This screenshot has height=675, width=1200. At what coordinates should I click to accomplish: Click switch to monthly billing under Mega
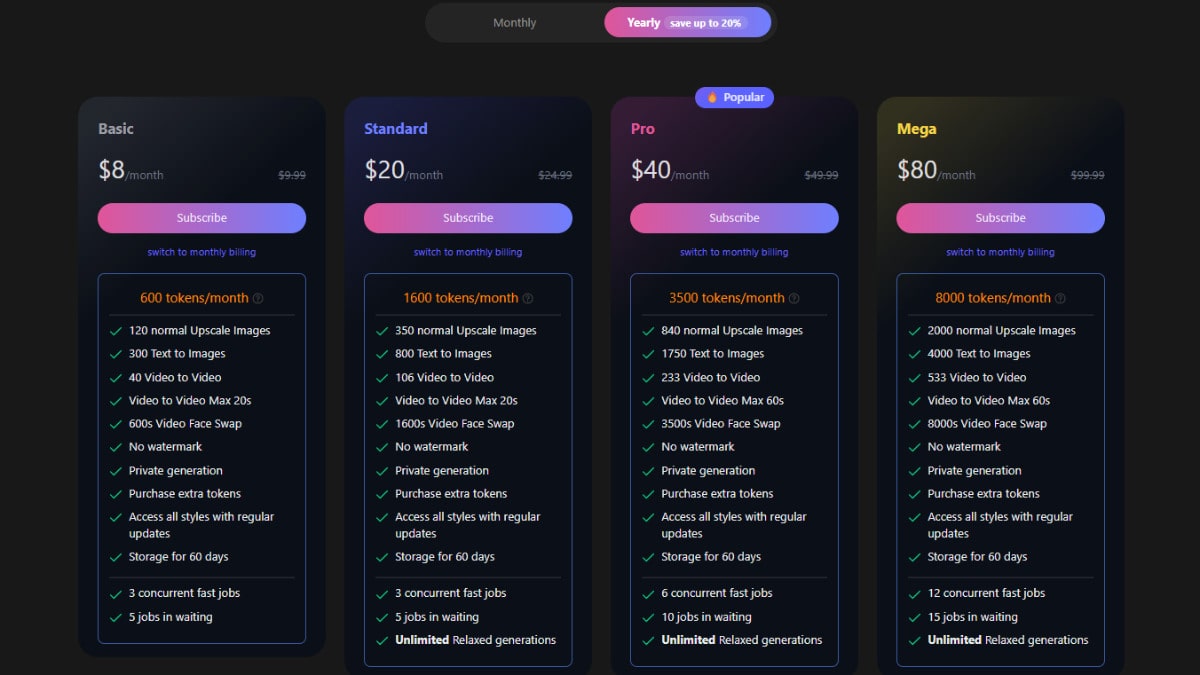pyautogui.click(x=1000, y=252)
